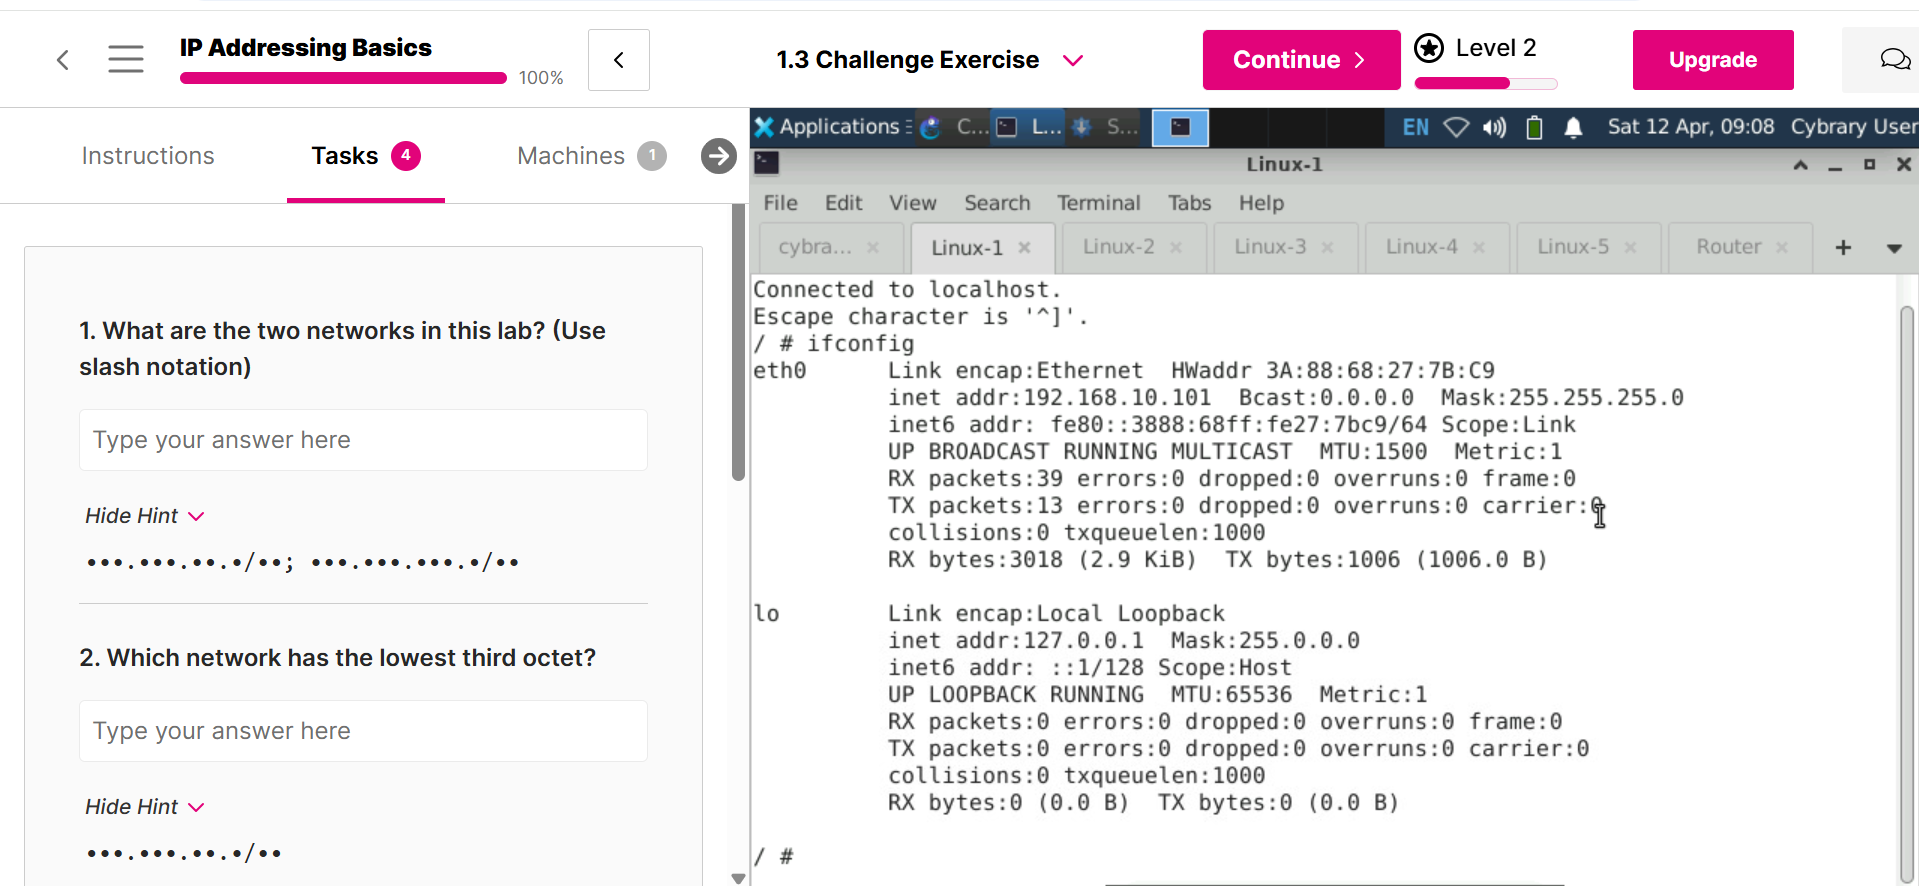Open the chat bubble icon
This screenshot has width=1919, height=886.
[x=1894, y=60]
